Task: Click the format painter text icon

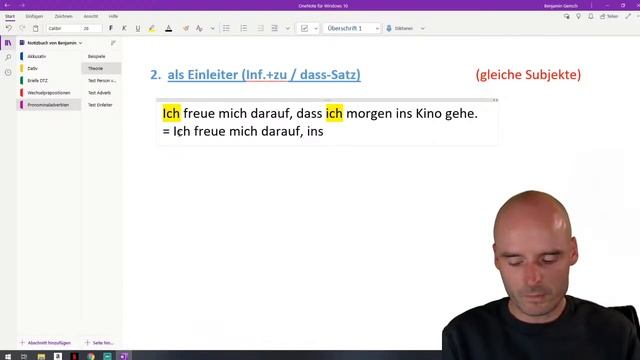Action: coord(199,28)
